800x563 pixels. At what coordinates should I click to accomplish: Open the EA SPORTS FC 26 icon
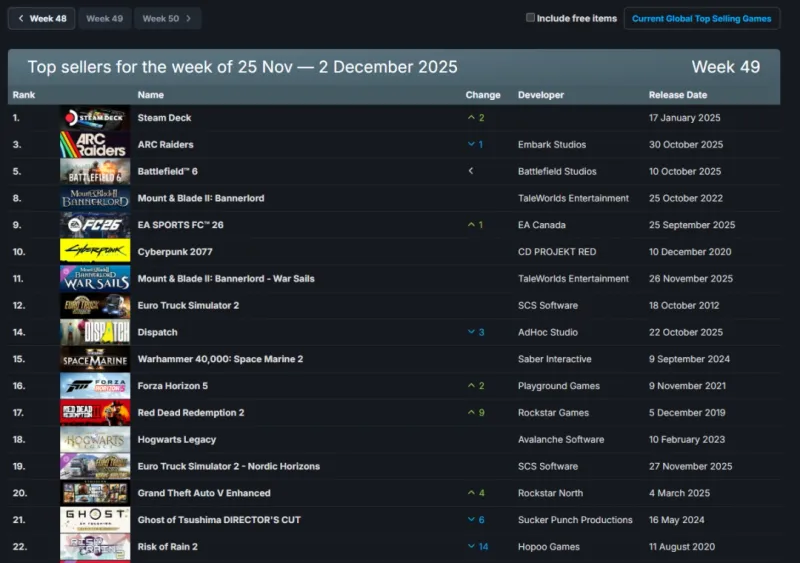pos(95,225)
